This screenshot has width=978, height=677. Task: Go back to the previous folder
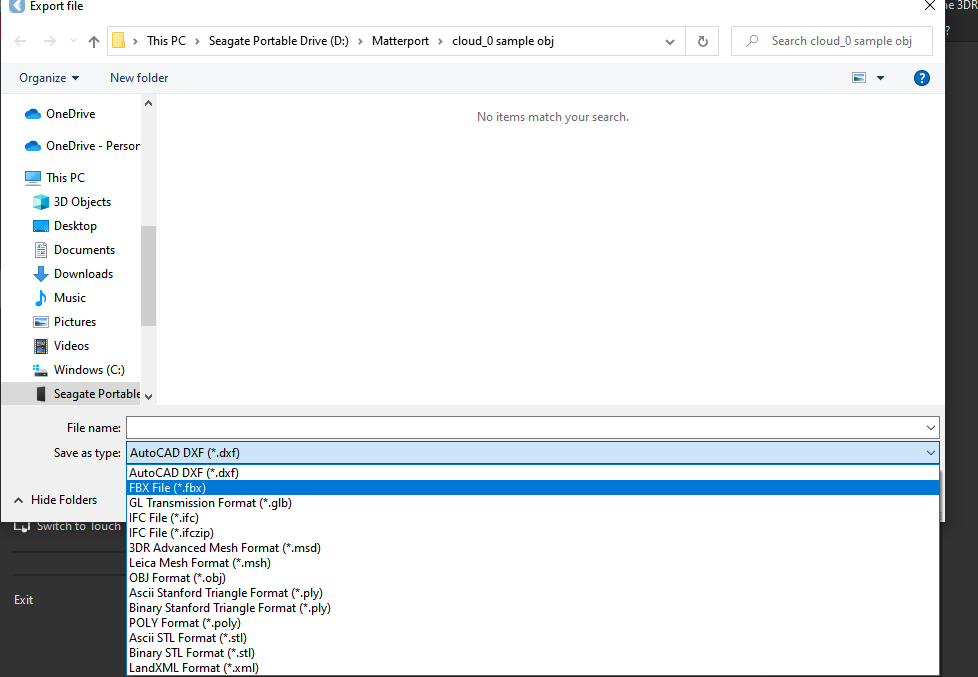(x=20, y=41)
